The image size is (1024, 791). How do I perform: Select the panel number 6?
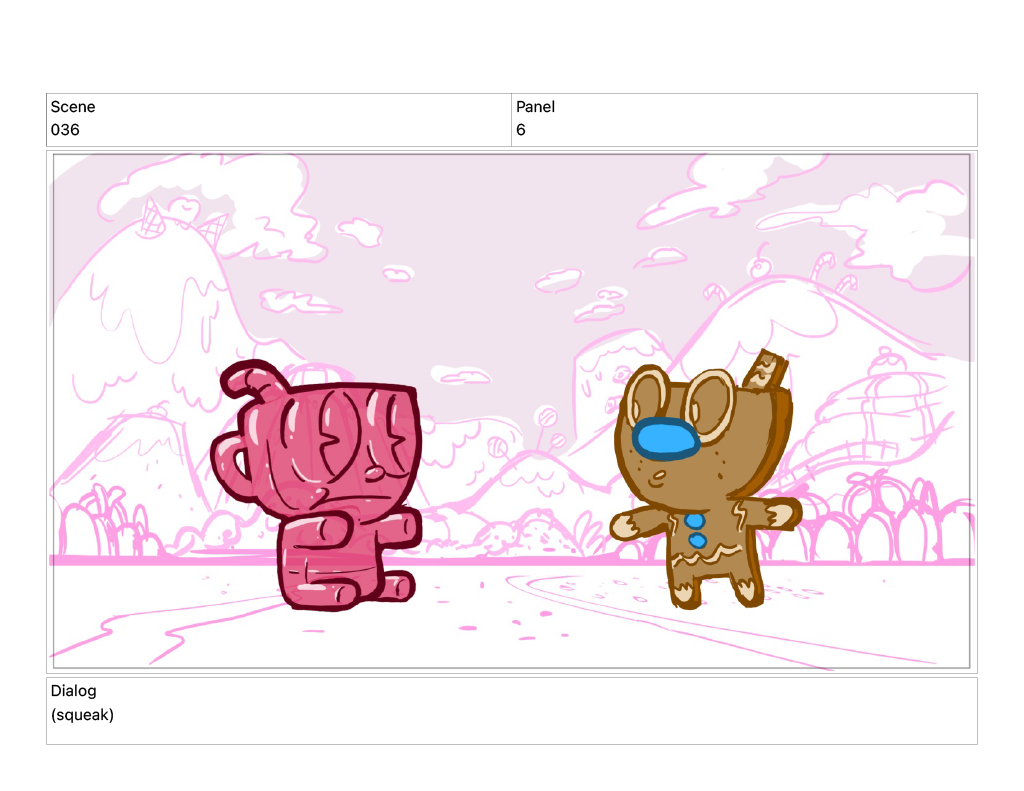[521, 130]
